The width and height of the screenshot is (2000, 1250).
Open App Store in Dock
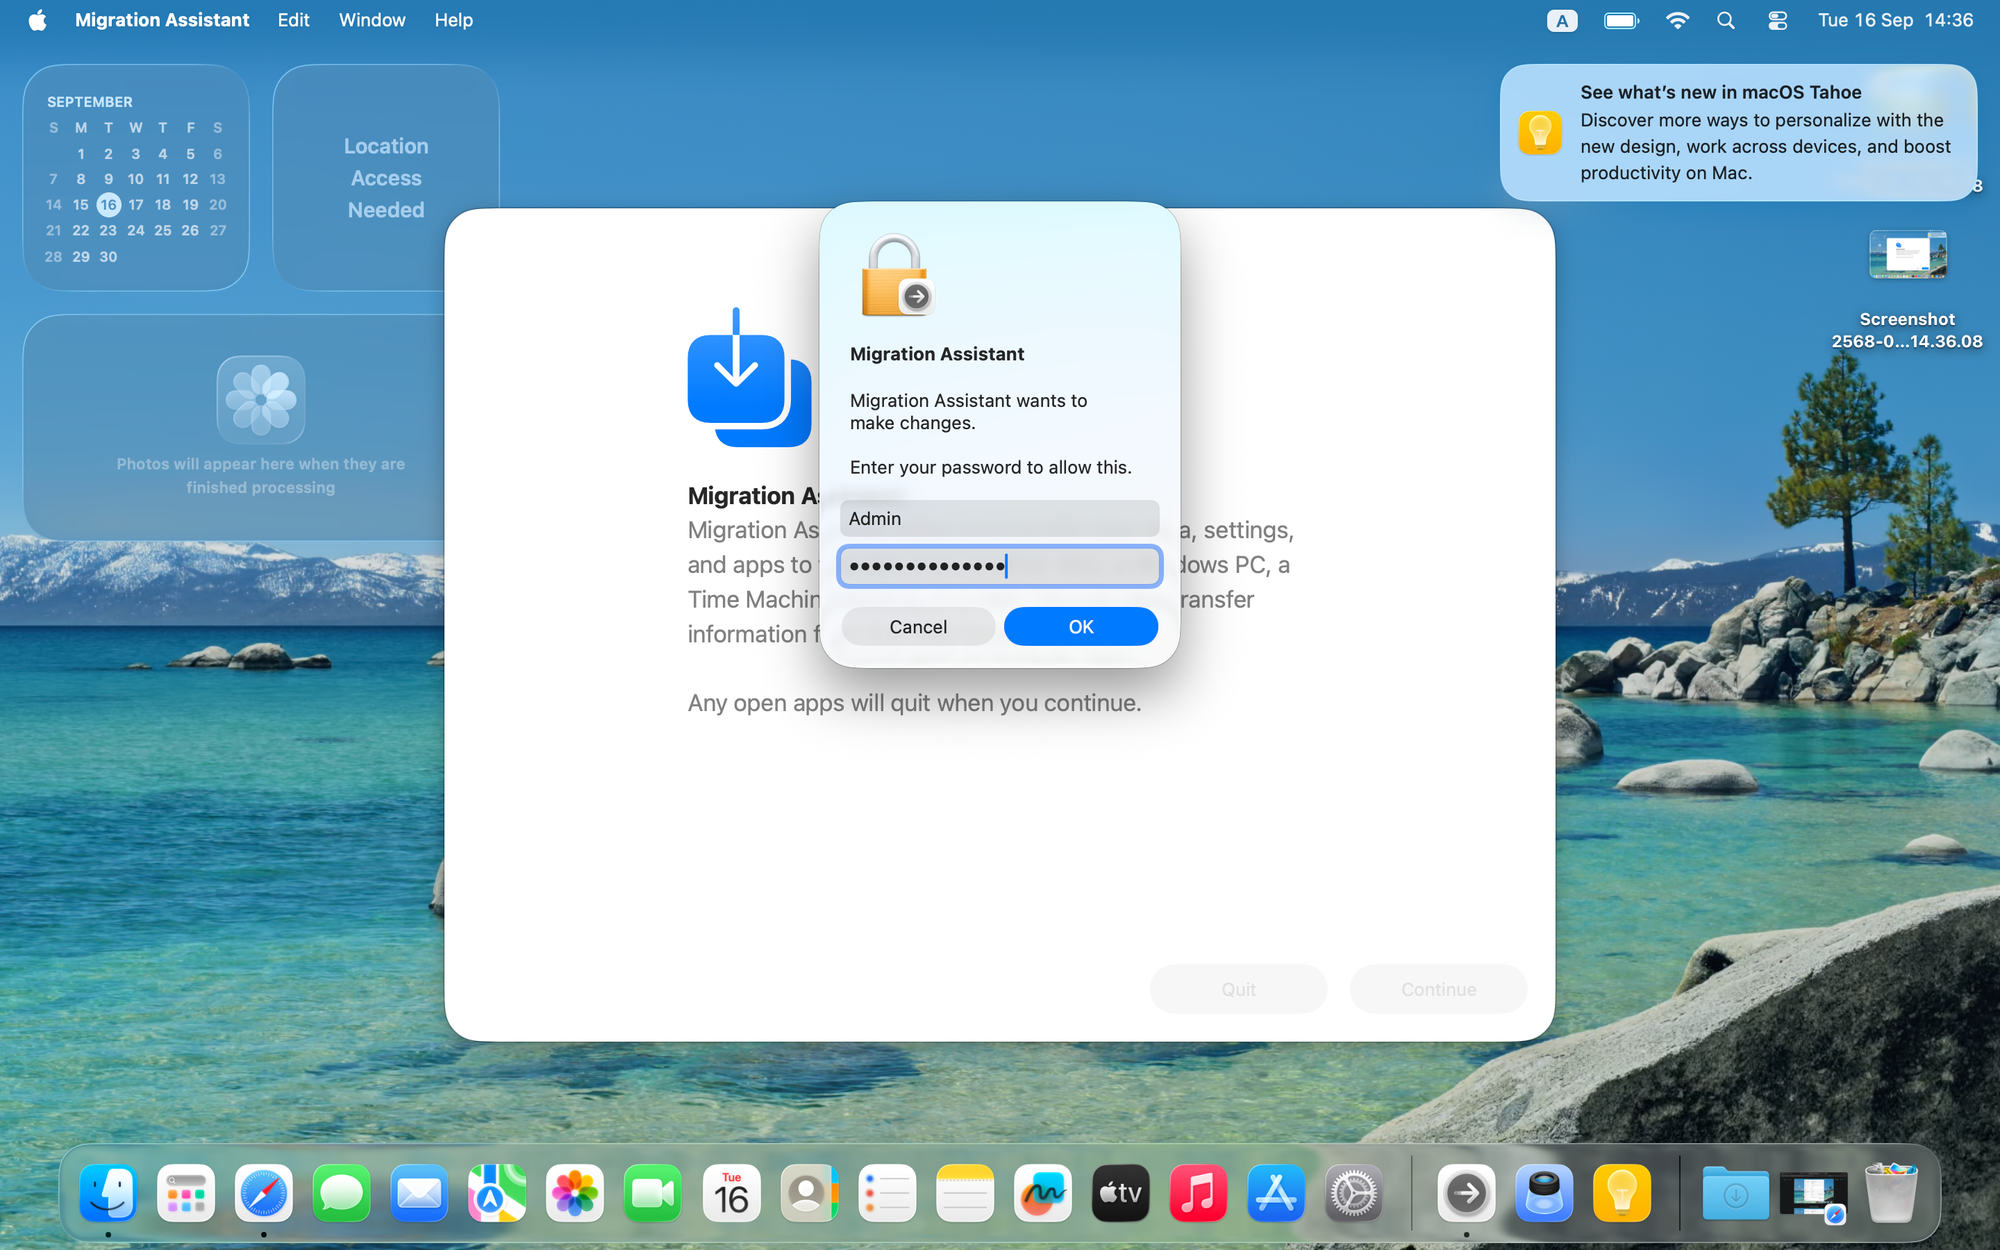pyautogui.click(x=1276, y=1193)
